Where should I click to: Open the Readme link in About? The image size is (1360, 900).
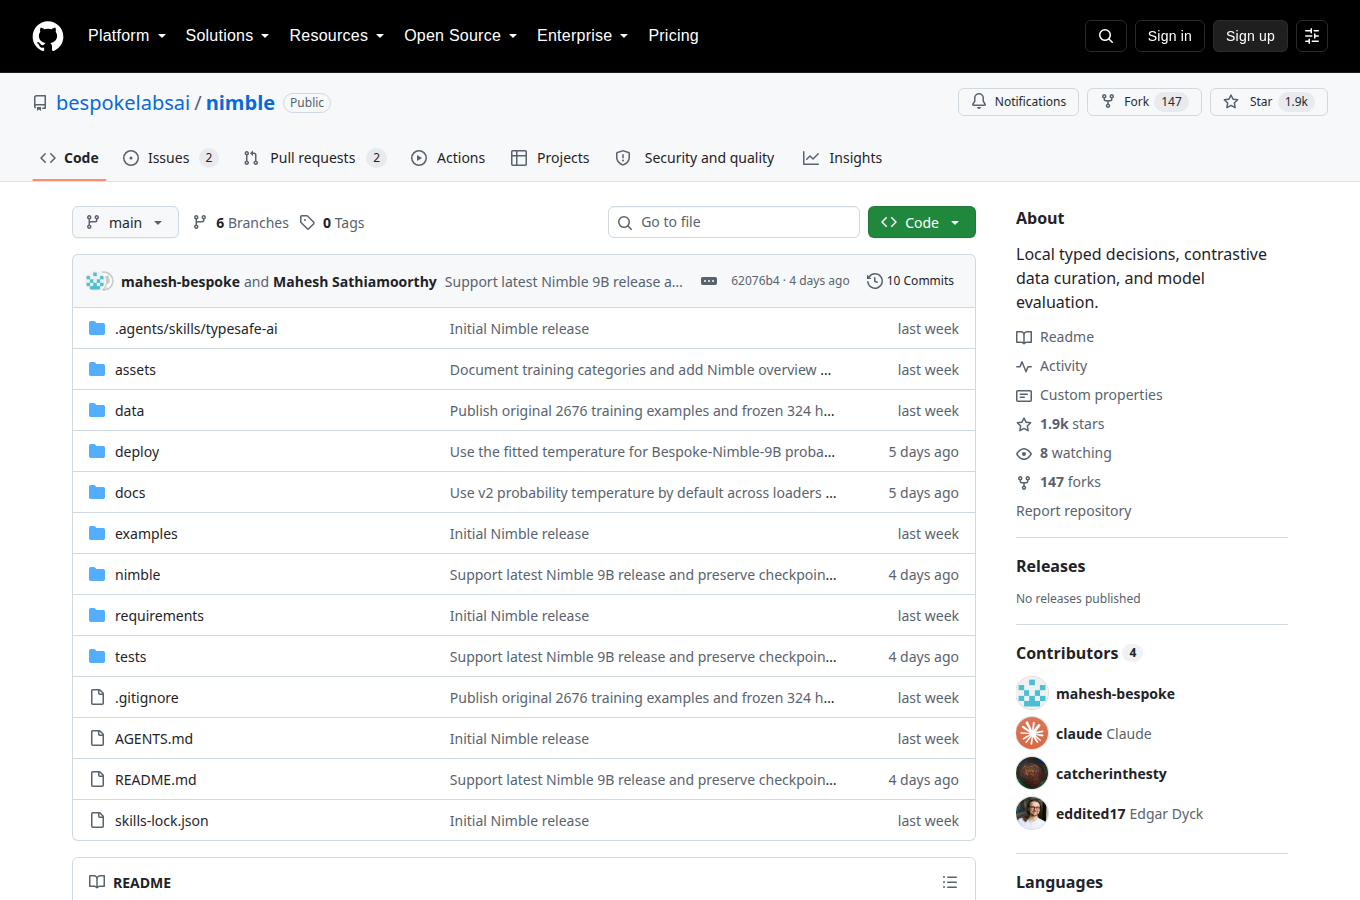pos(1055,337)
